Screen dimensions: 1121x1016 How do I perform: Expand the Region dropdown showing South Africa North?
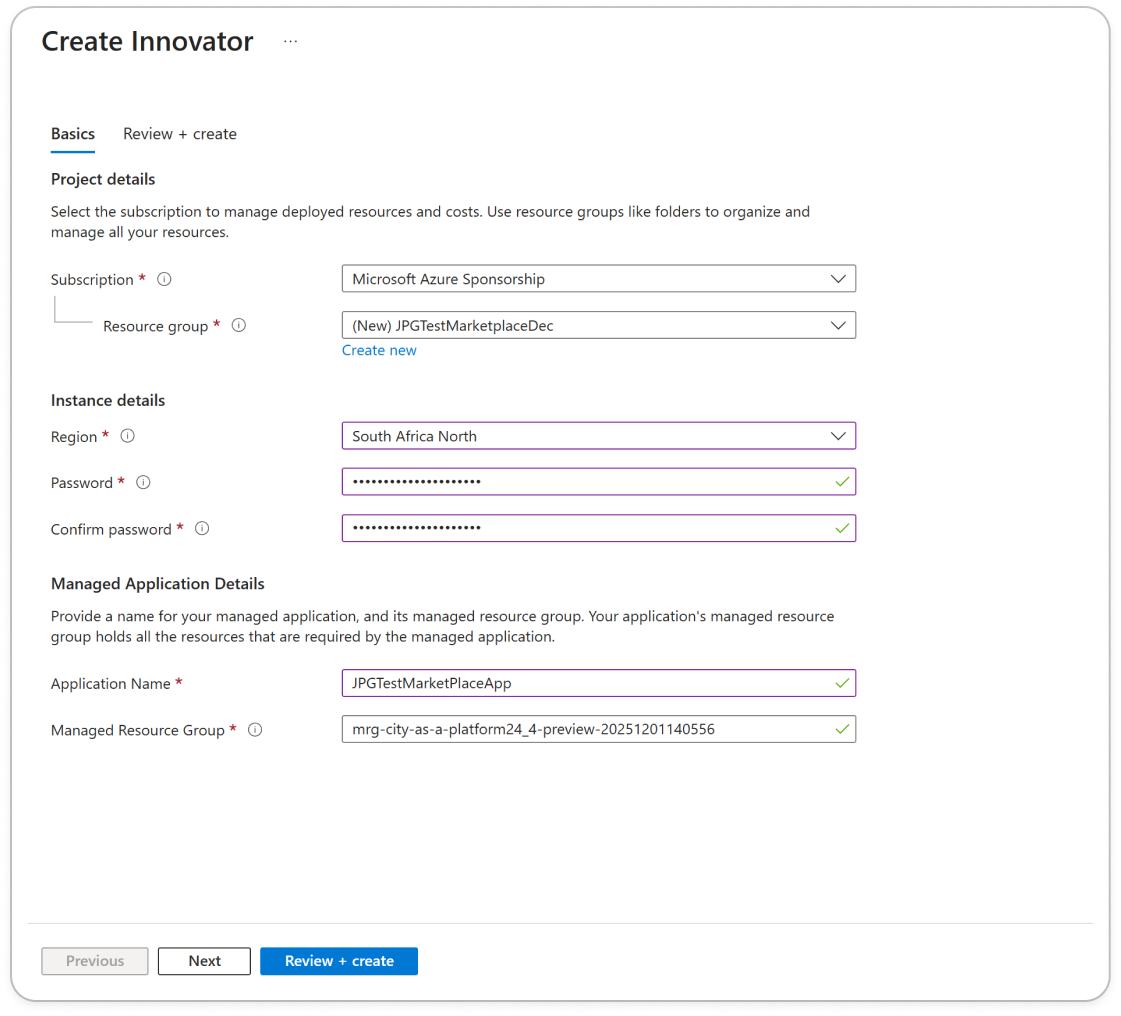pos(598,436)
